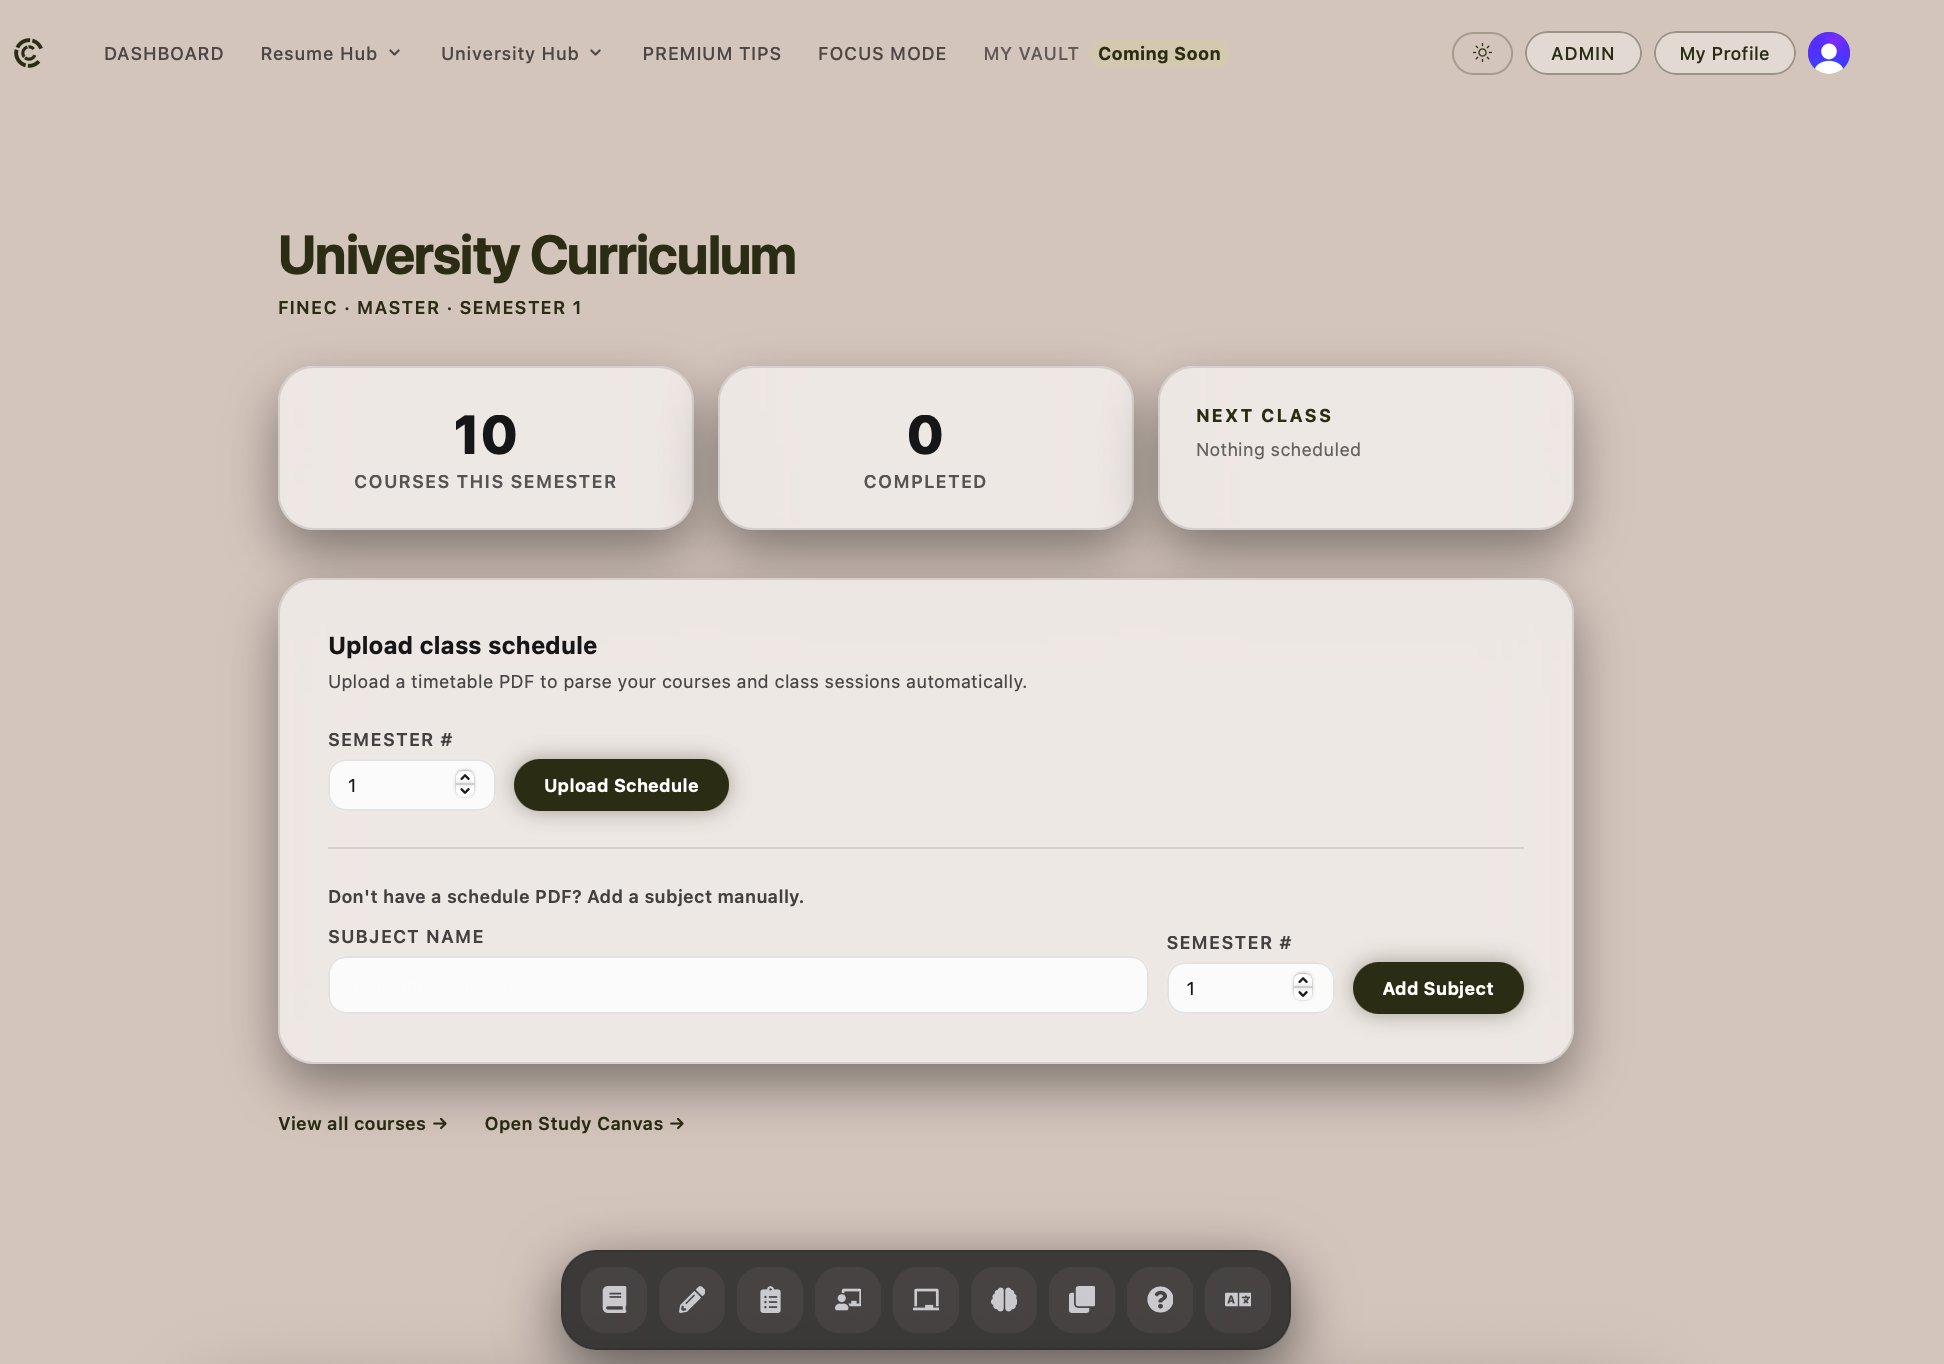
Task: Decrement the Add Subject Semester # stepper
Action: [1303, 994]
